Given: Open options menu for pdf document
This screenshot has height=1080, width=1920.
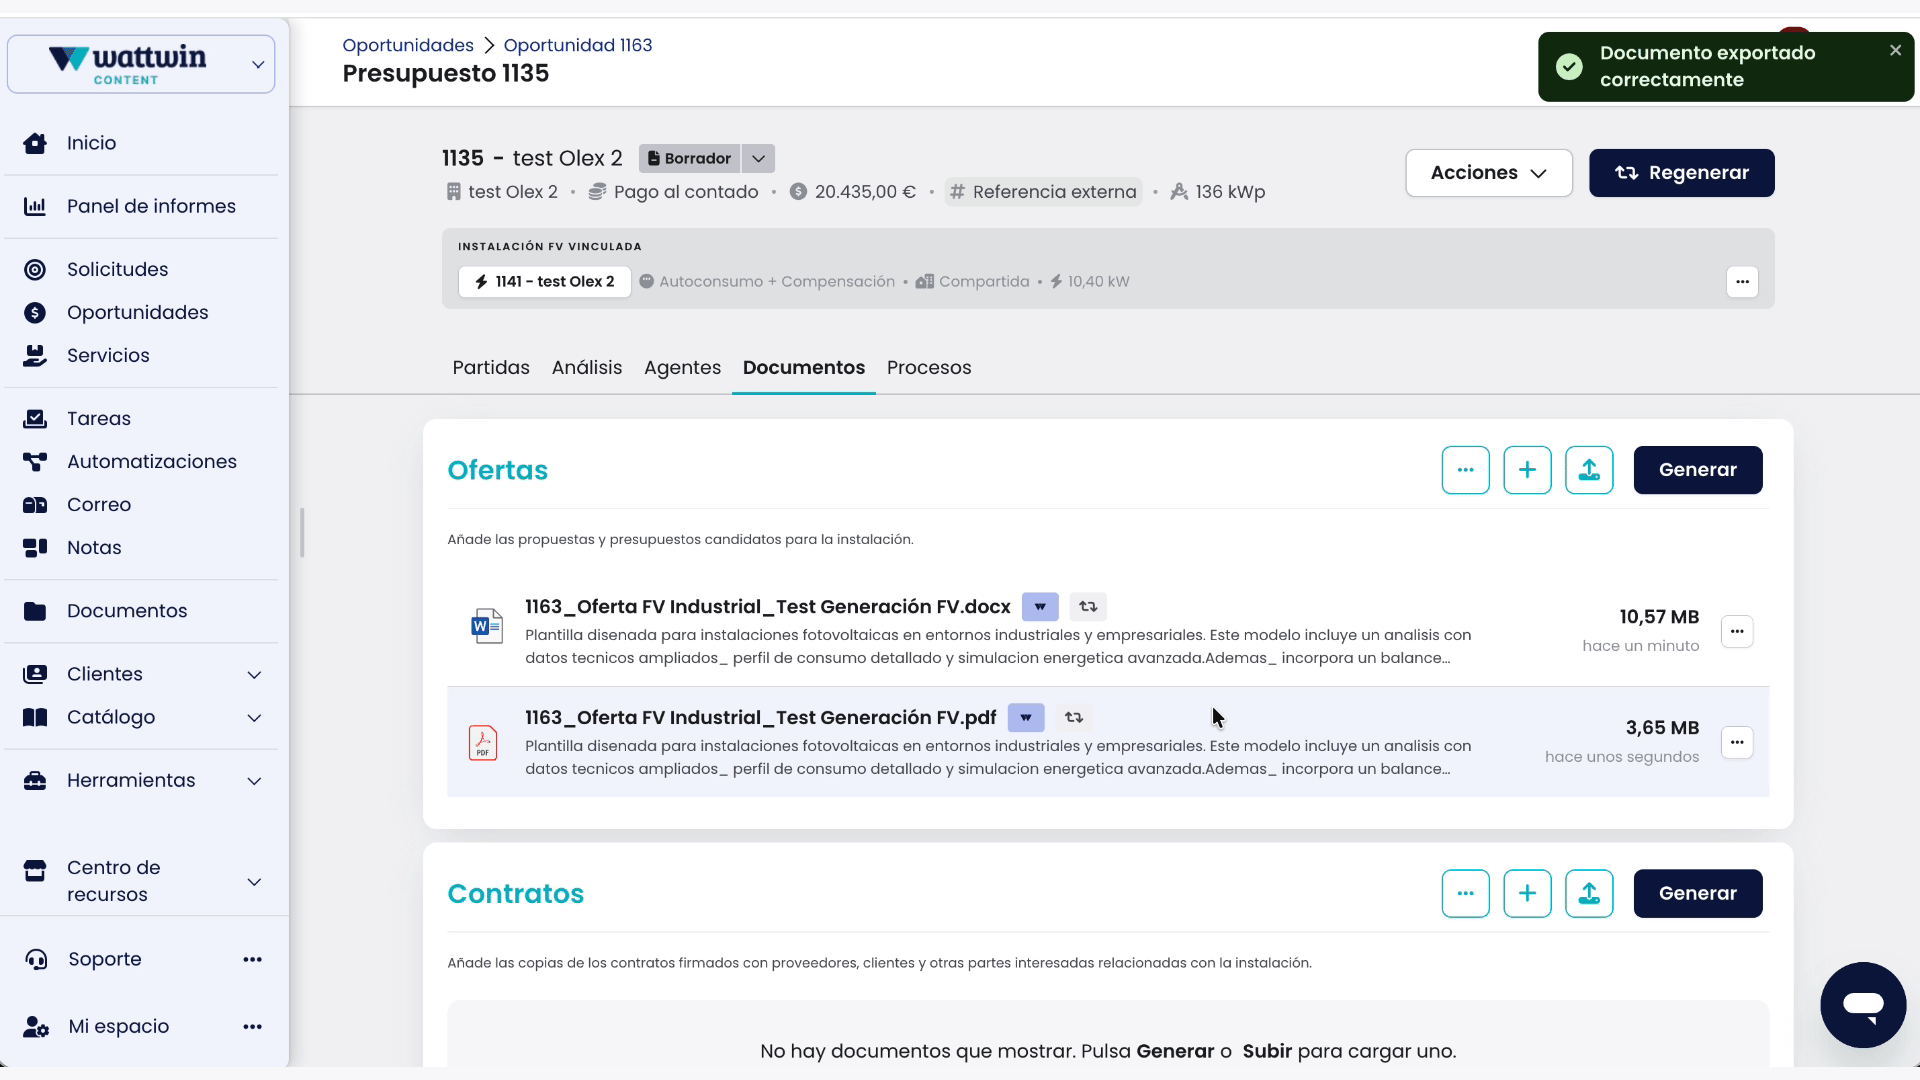Looking at the screenshot, I should (x=1737, y=742).
